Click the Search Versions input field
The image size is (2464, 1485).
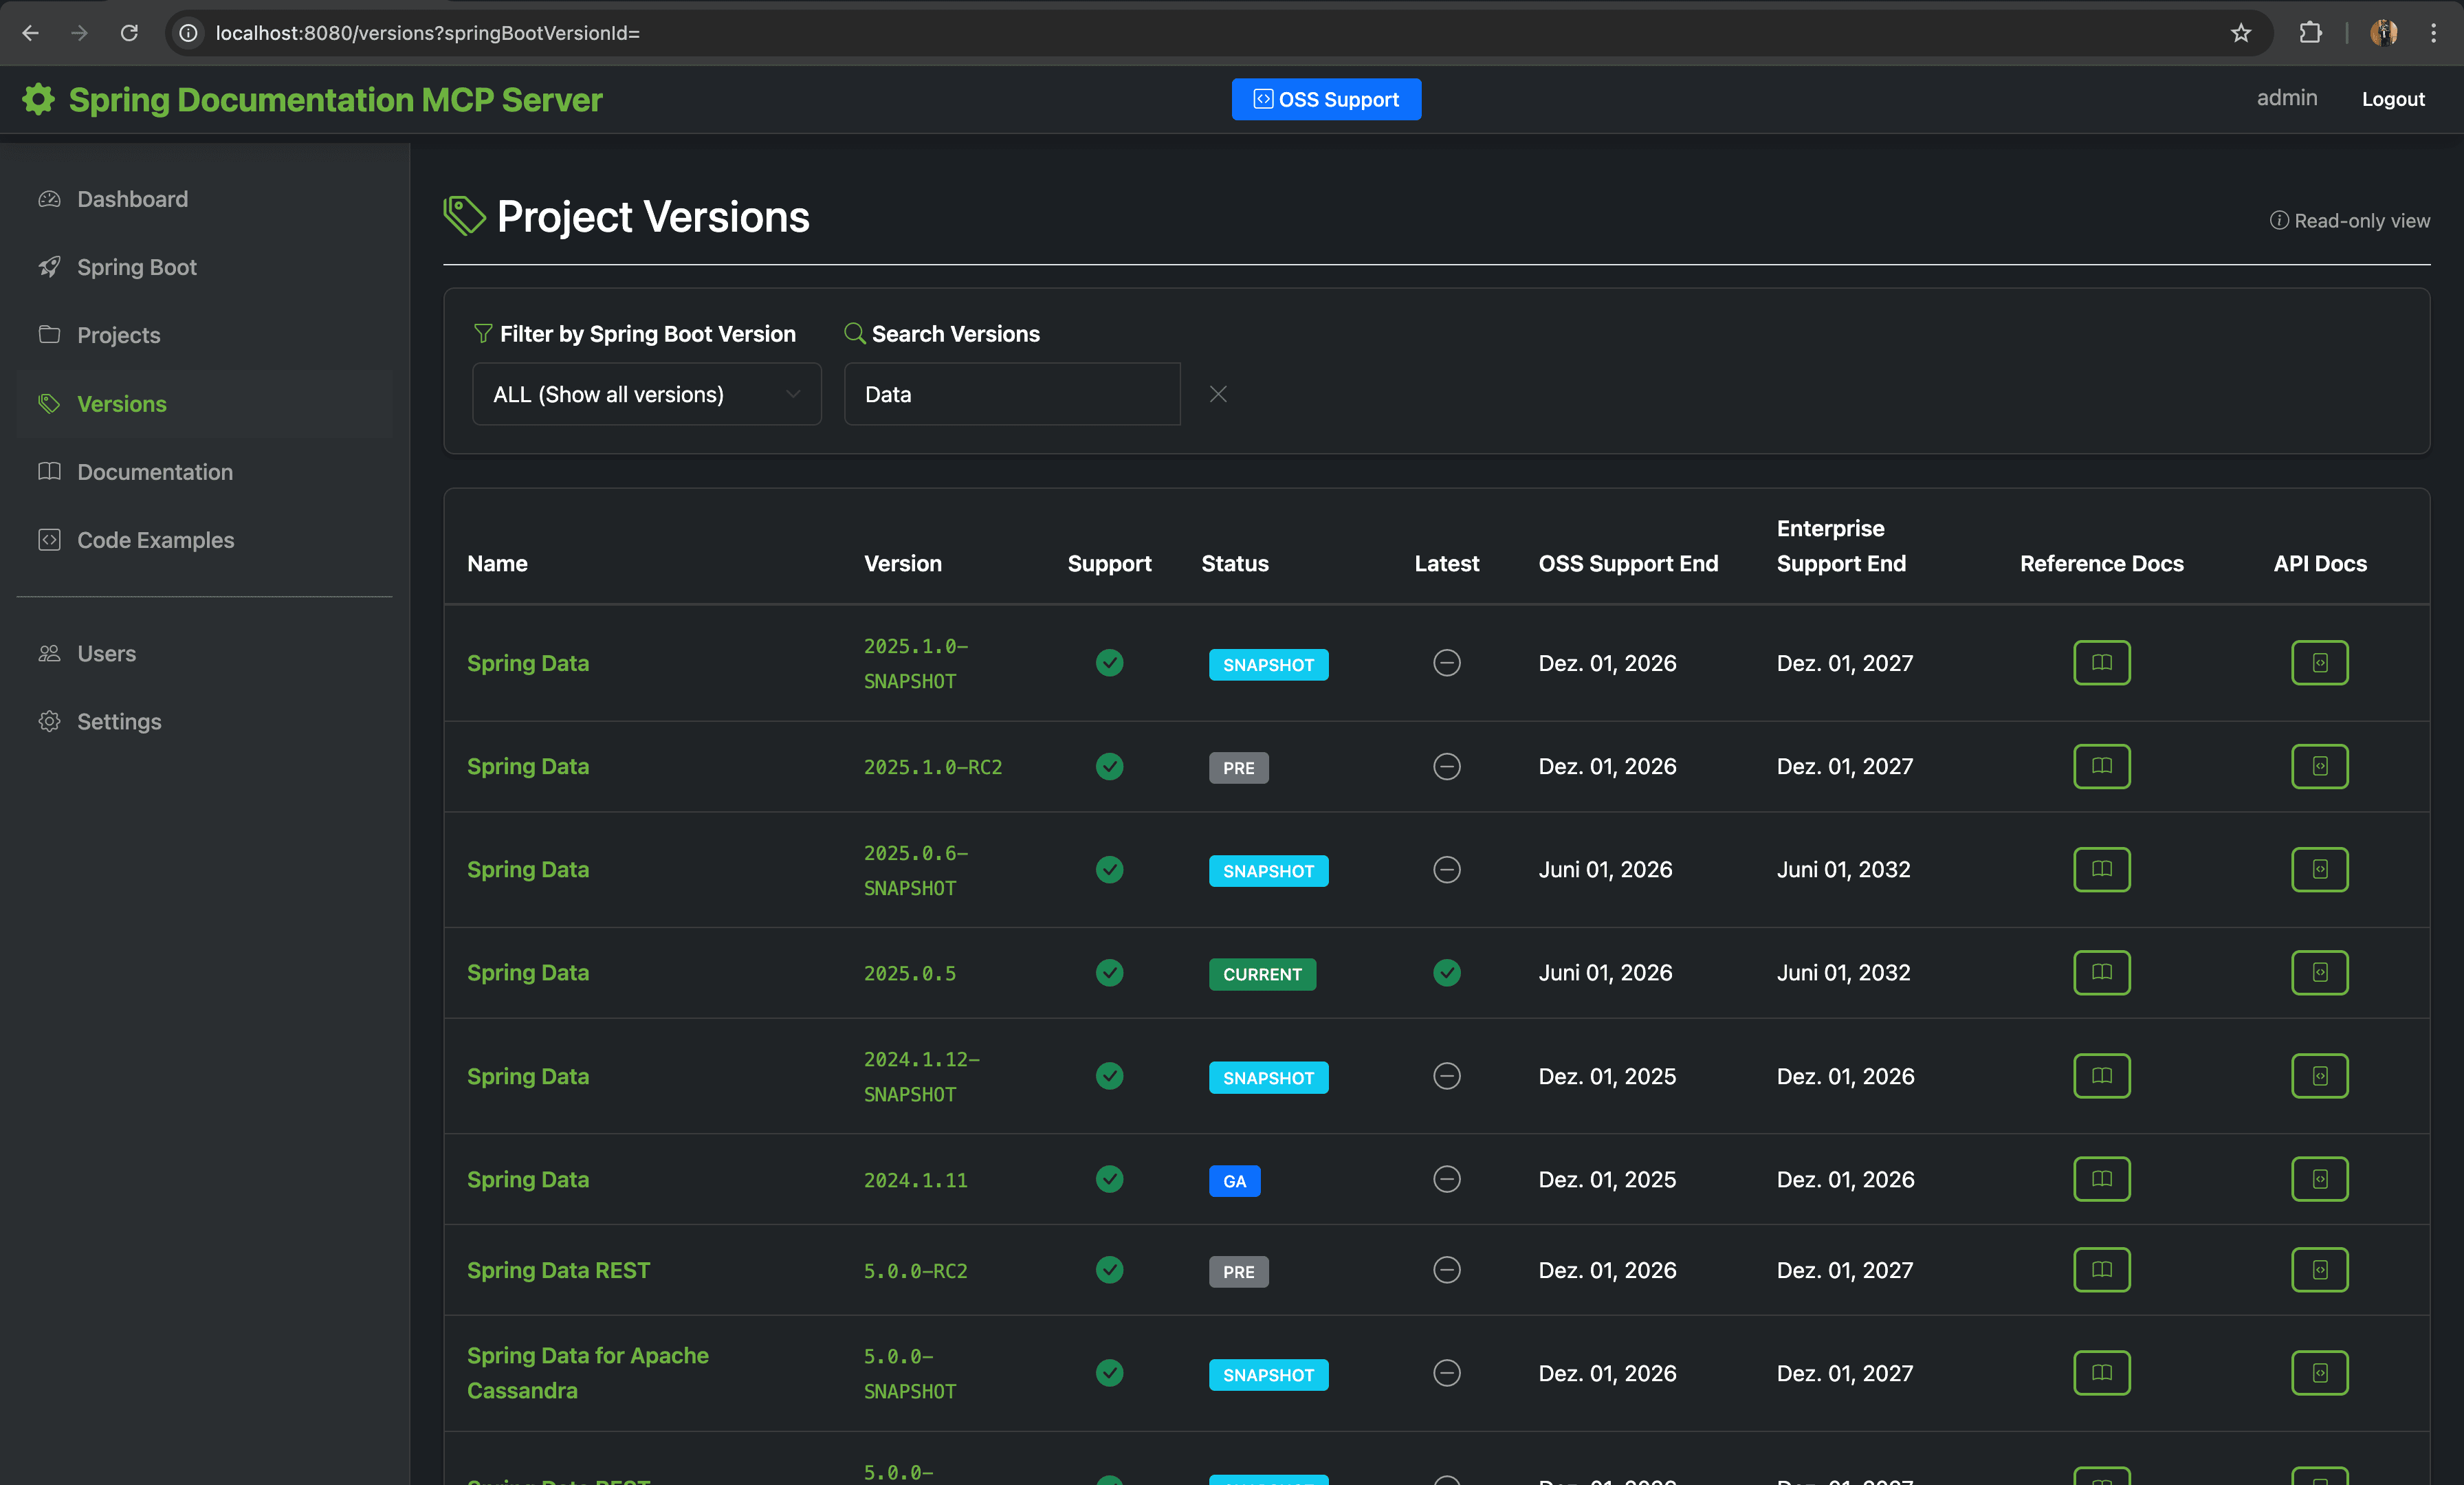tap(1011, 394)
